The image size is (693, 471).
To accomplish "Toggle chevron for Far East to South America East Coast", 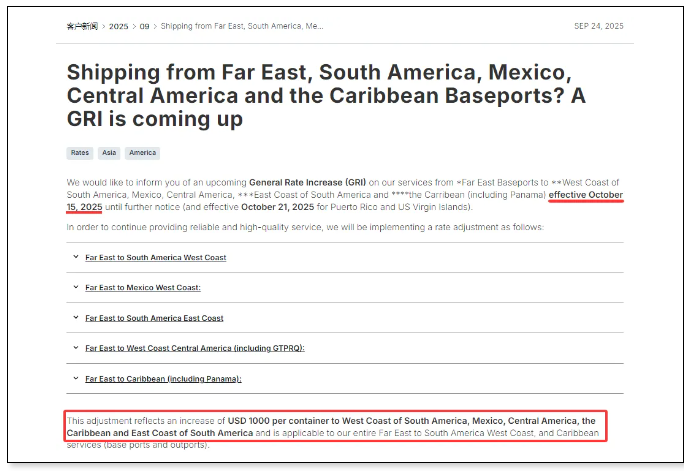I will pyautogui.click(x=76, y=318).
